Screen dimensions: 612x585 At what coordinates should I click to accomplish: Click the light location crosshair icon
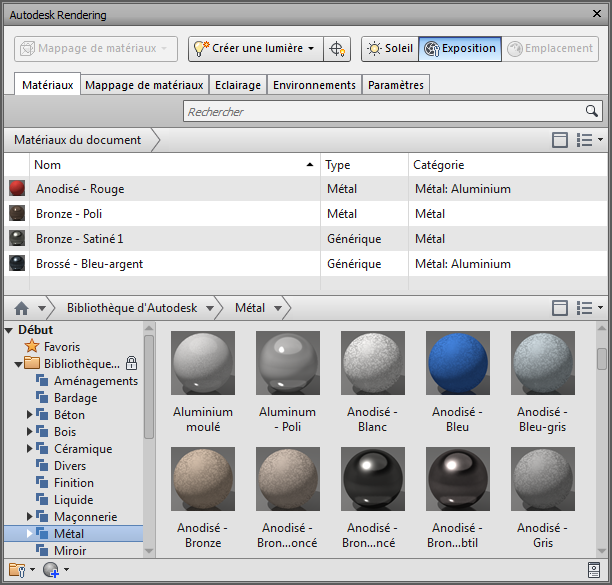coord(337,49)
